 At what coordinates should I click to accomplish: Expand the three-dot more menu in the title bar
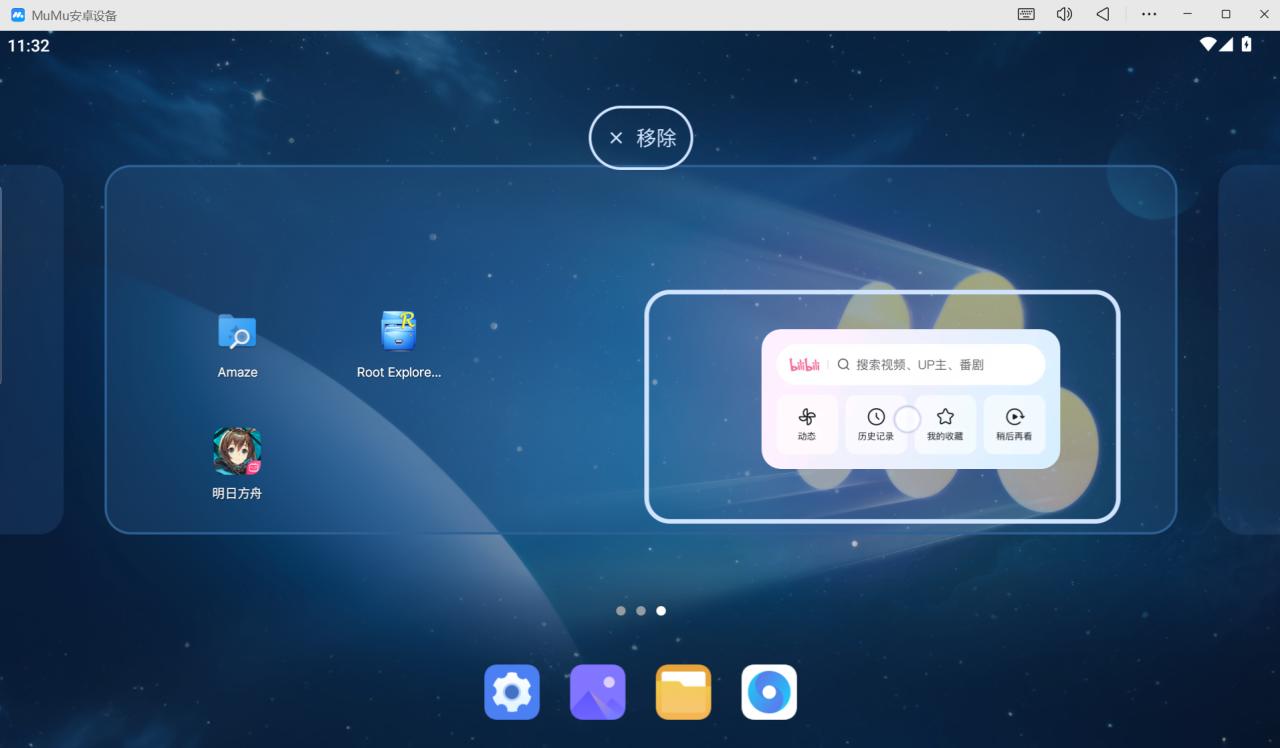click(1149, 14)
